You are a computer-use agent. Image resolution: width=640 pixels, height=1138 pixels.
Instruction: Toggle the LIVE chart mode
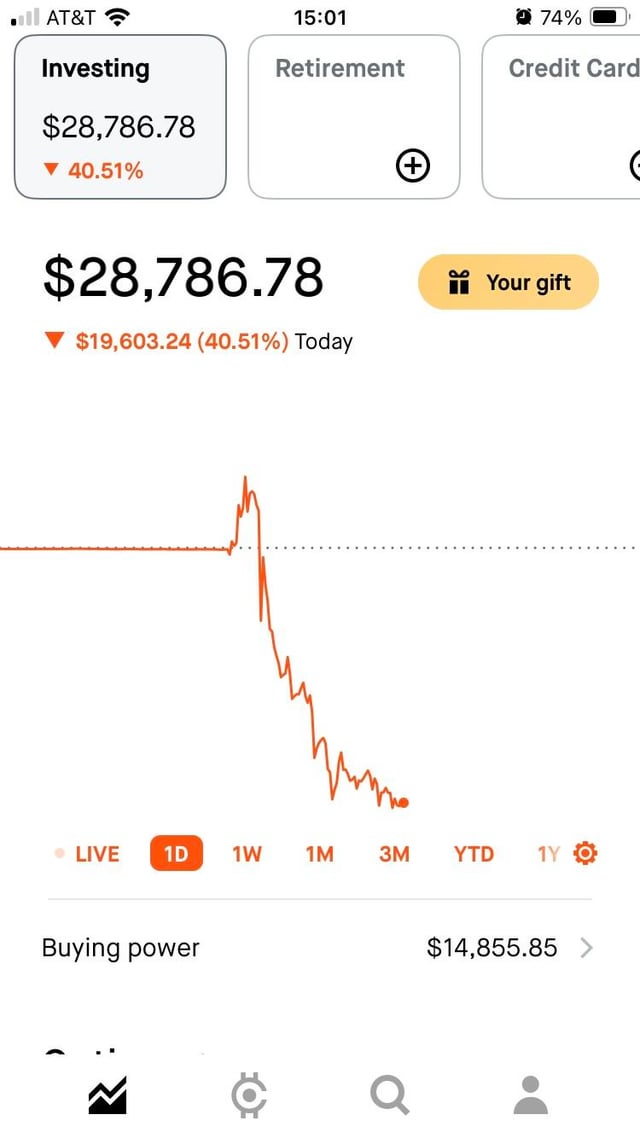coord(87,854)
